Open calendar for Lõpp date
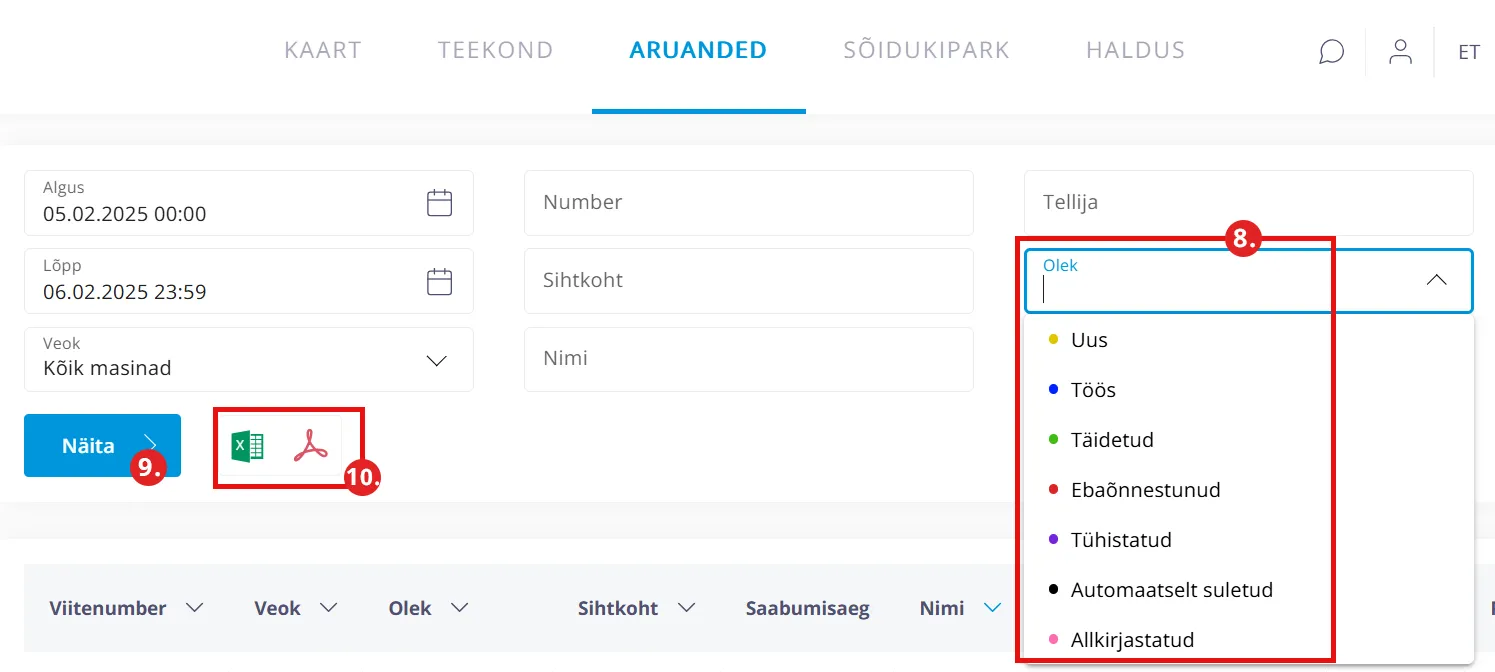Screen dimensions: 1495x672 [439, 282]
